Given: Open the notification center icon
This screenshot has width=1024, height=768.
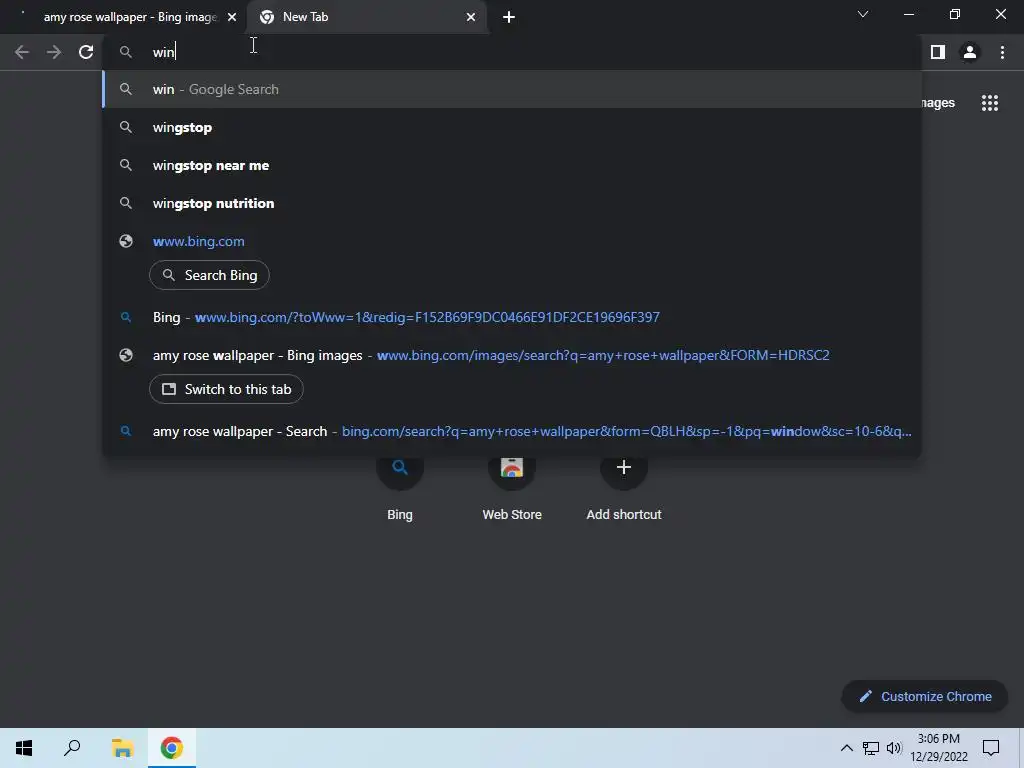Looking at the screenshot, I should pyautogui.click(x=991, y=748).
